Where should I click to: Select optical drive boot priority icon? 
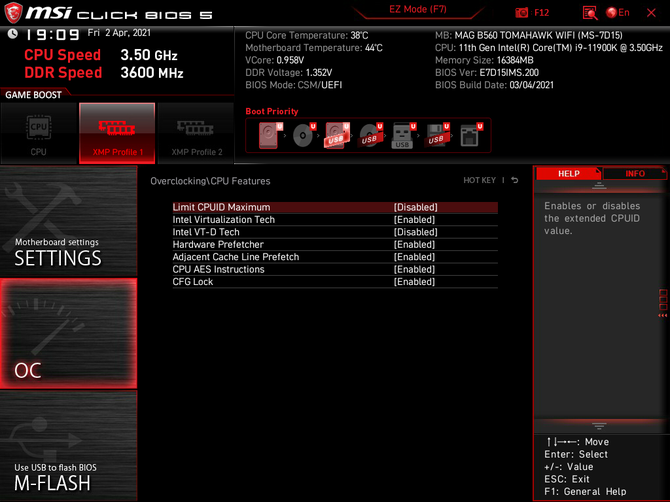304,135
